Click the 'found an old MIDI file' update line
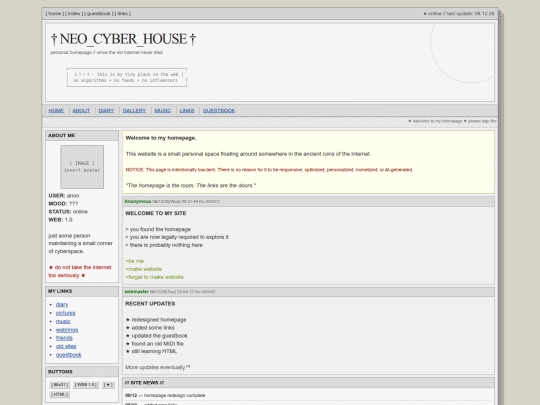540x405 pixels. tap(155, 344)
